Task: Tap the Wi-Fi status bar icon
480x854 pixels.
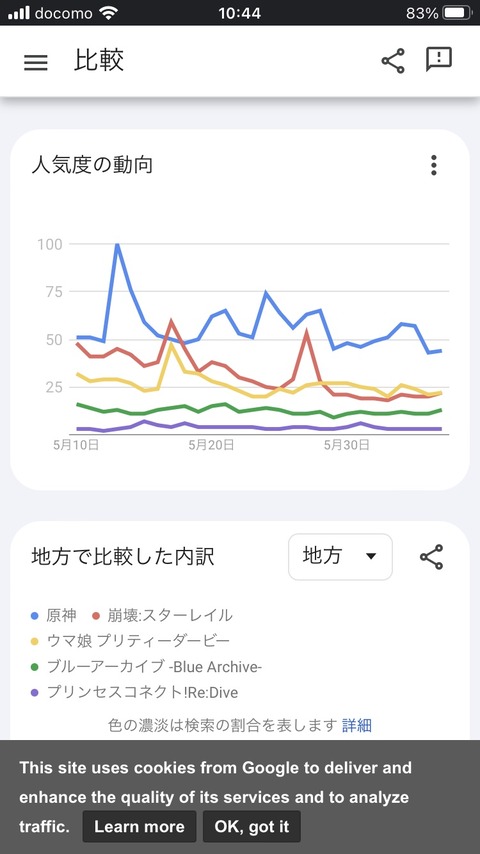Action: tap(109, 13)
